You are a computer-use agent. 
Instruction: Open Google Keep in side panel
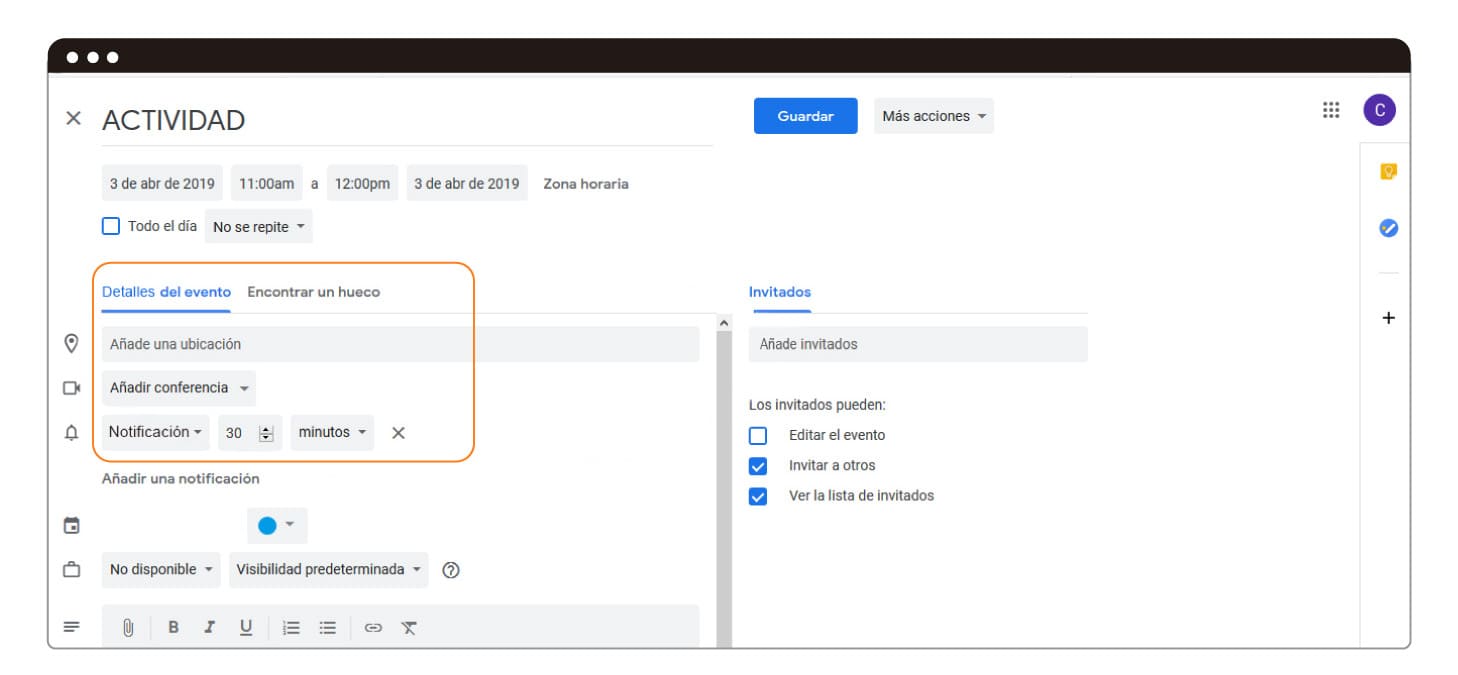coord(1388,172)
